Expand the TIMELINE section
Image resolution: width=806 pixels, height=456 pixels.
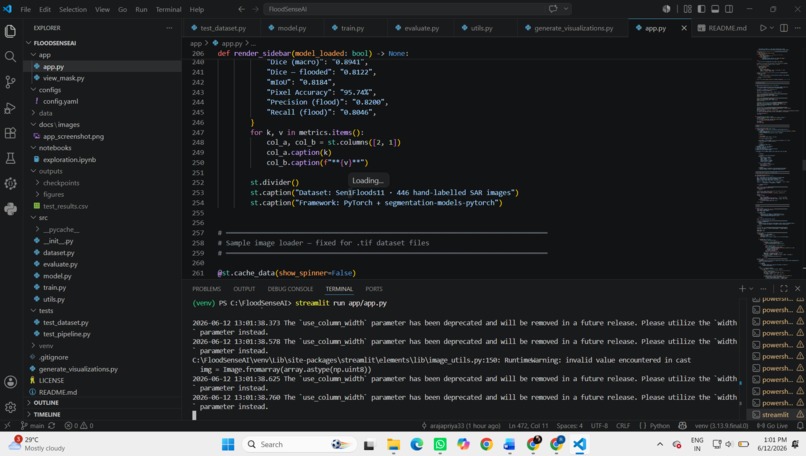pyautogui.click(x=47, y=414)
